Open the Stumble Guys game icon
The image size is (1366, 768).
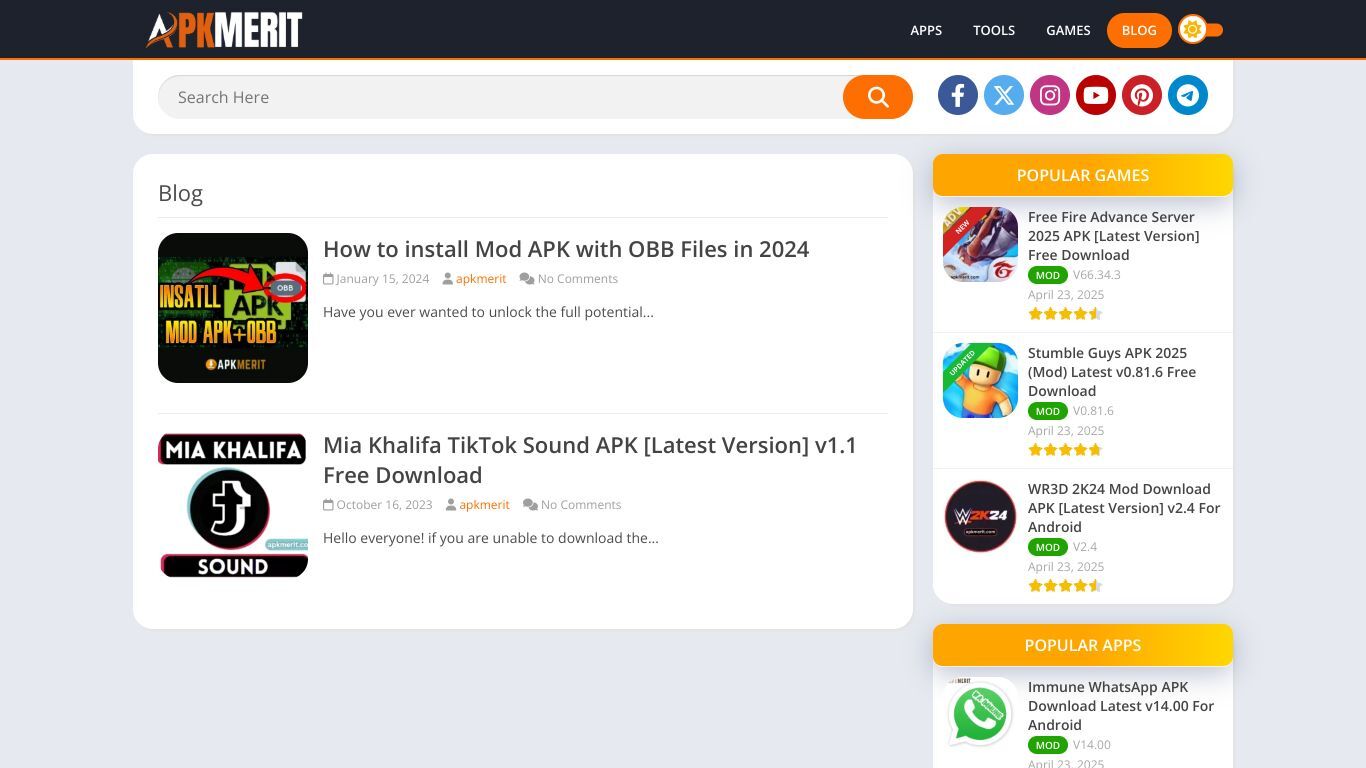(x=980, y=380)
